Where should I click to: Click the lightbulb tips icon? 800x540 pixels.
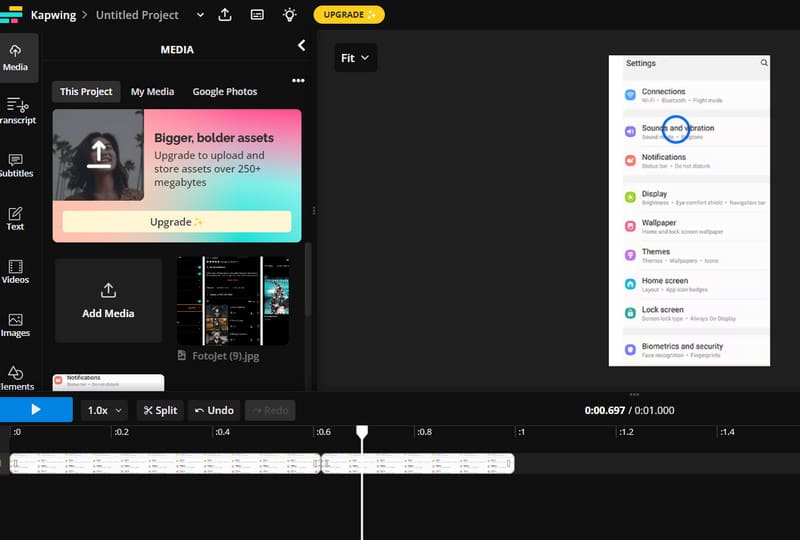point(289,15)
